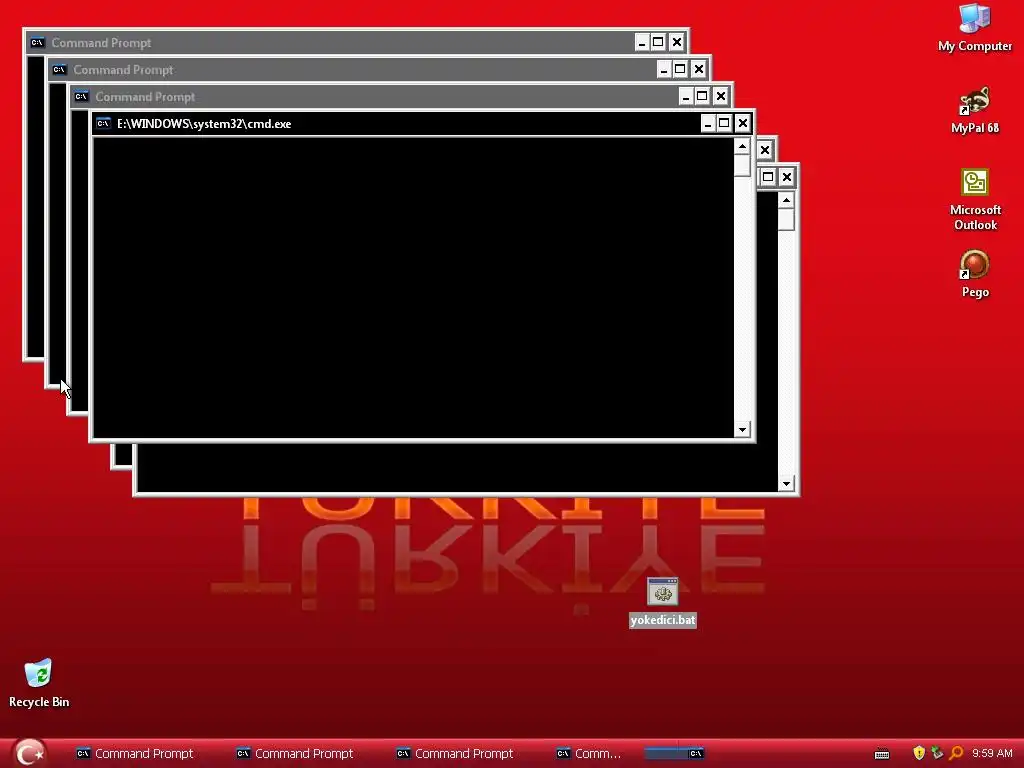Select the Recycle Bin icon
Screen dimensions: 1024x768
click(x=39, y=683)
